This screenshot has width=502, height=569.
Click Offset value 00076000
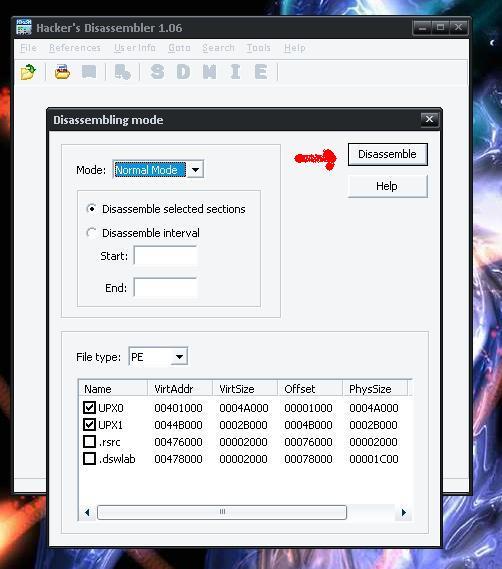(308, 442)
